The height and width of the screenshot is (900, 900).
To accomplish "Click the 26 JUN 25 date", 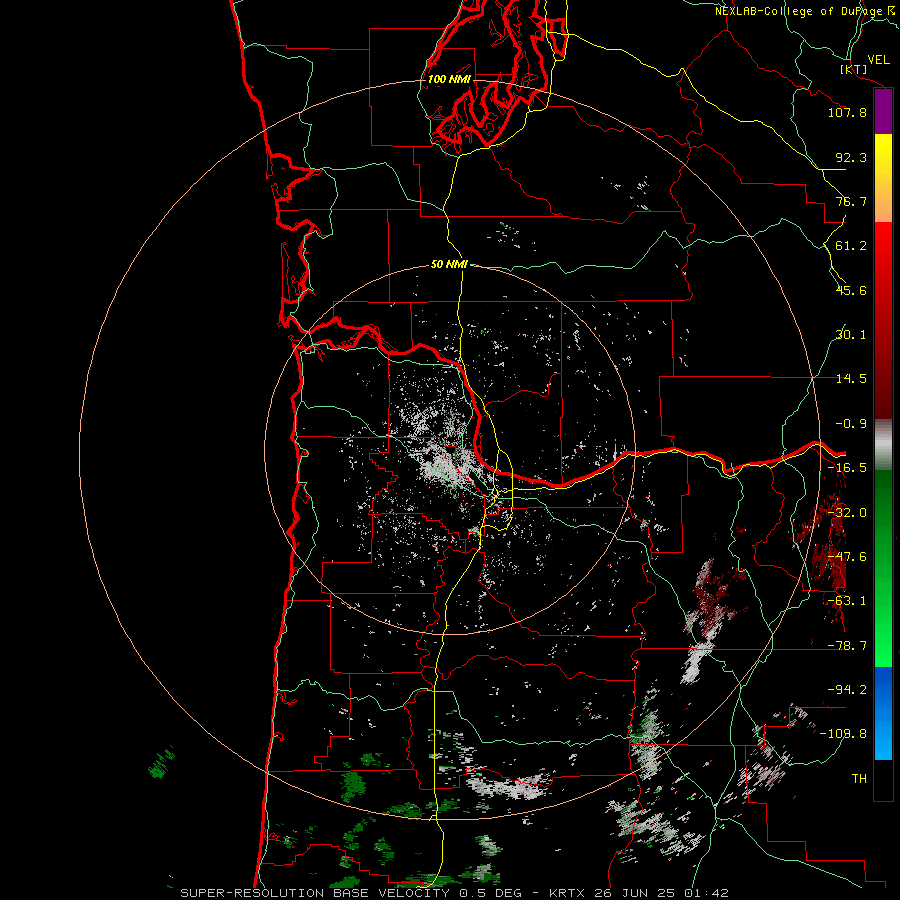I will (634, 893).
